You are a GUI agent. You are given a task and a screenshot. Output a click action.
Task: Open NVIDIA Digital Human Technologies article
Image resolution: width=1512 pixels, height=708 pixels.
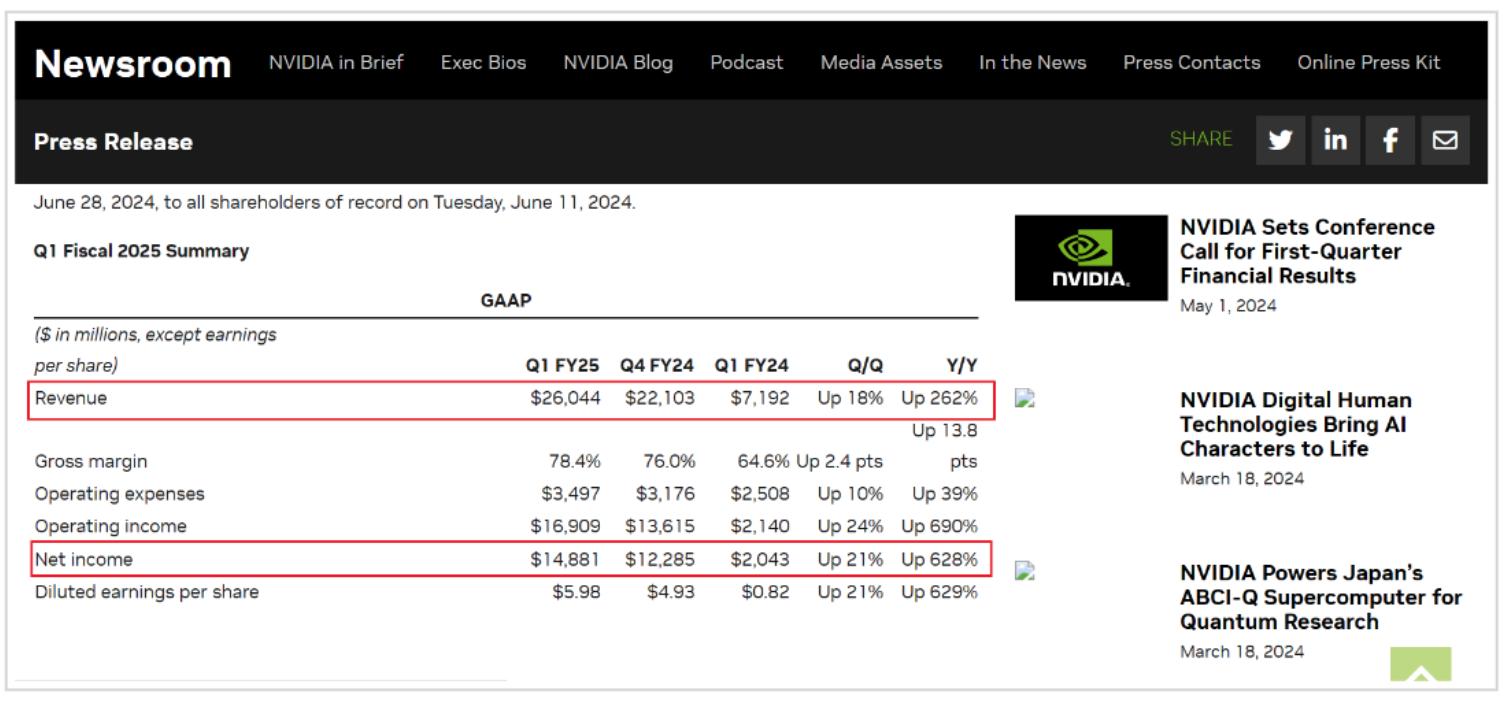point(1295,425)
